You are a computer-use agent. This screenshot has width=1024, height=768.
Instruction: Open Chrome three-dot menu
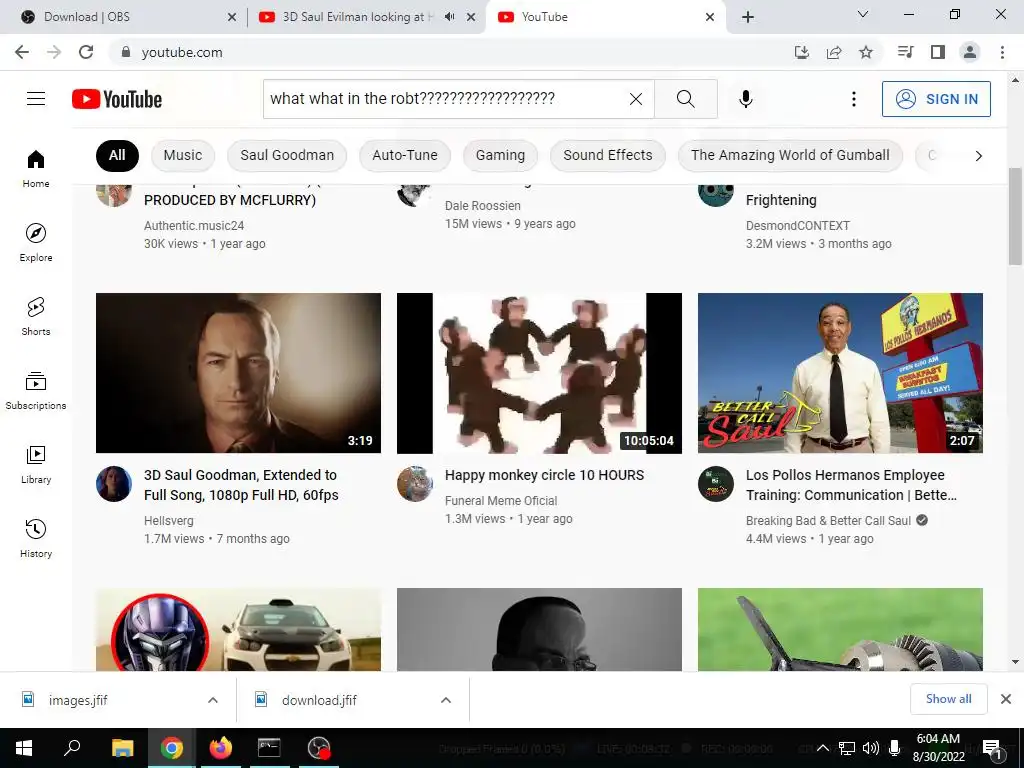click(x=1002, y=52)
